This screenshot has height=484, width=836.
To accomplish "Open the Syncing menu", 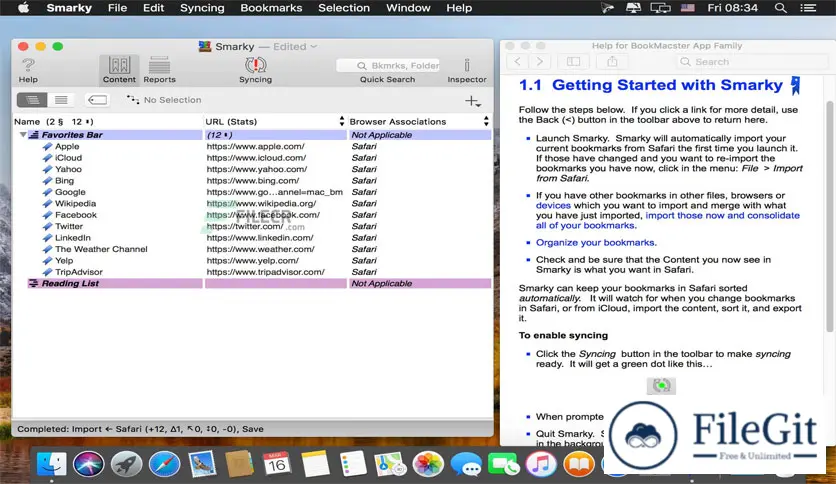I will tap(202, 8).
